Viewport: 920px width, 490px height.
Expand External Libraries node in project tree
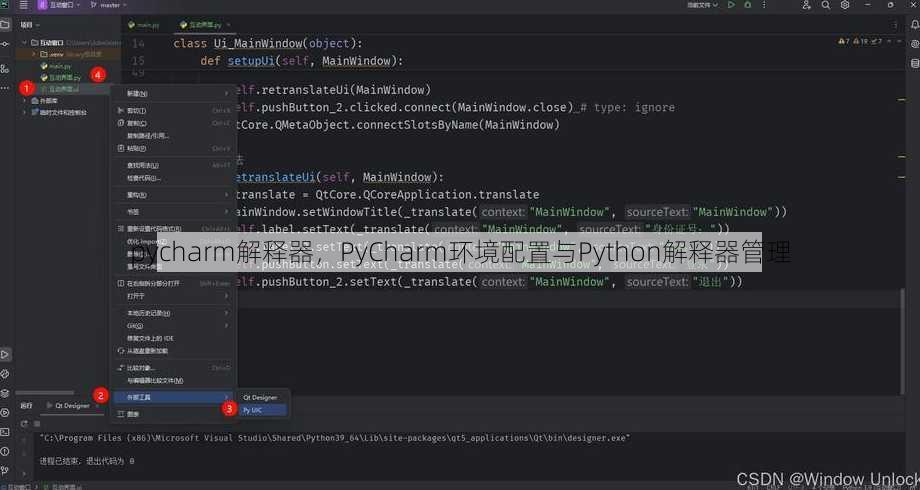point(25,100)
